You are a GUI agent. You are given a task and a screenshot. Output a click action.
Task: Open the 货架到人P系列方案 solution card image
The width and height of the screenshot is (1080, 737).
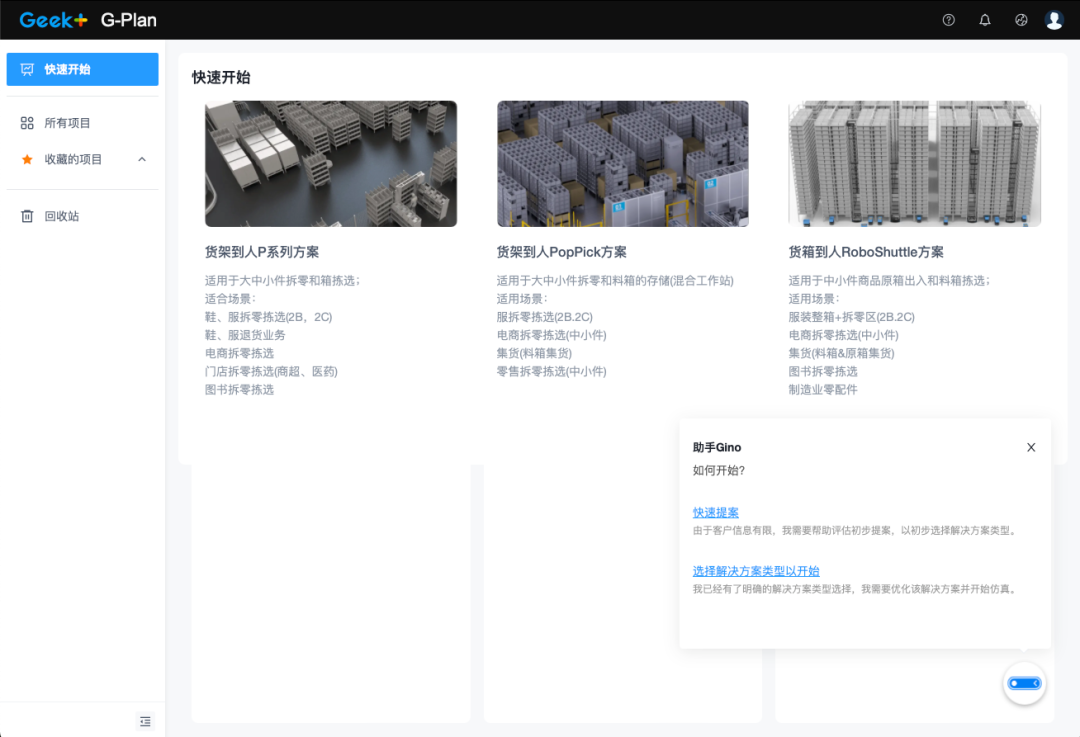[x=331, y=163]
